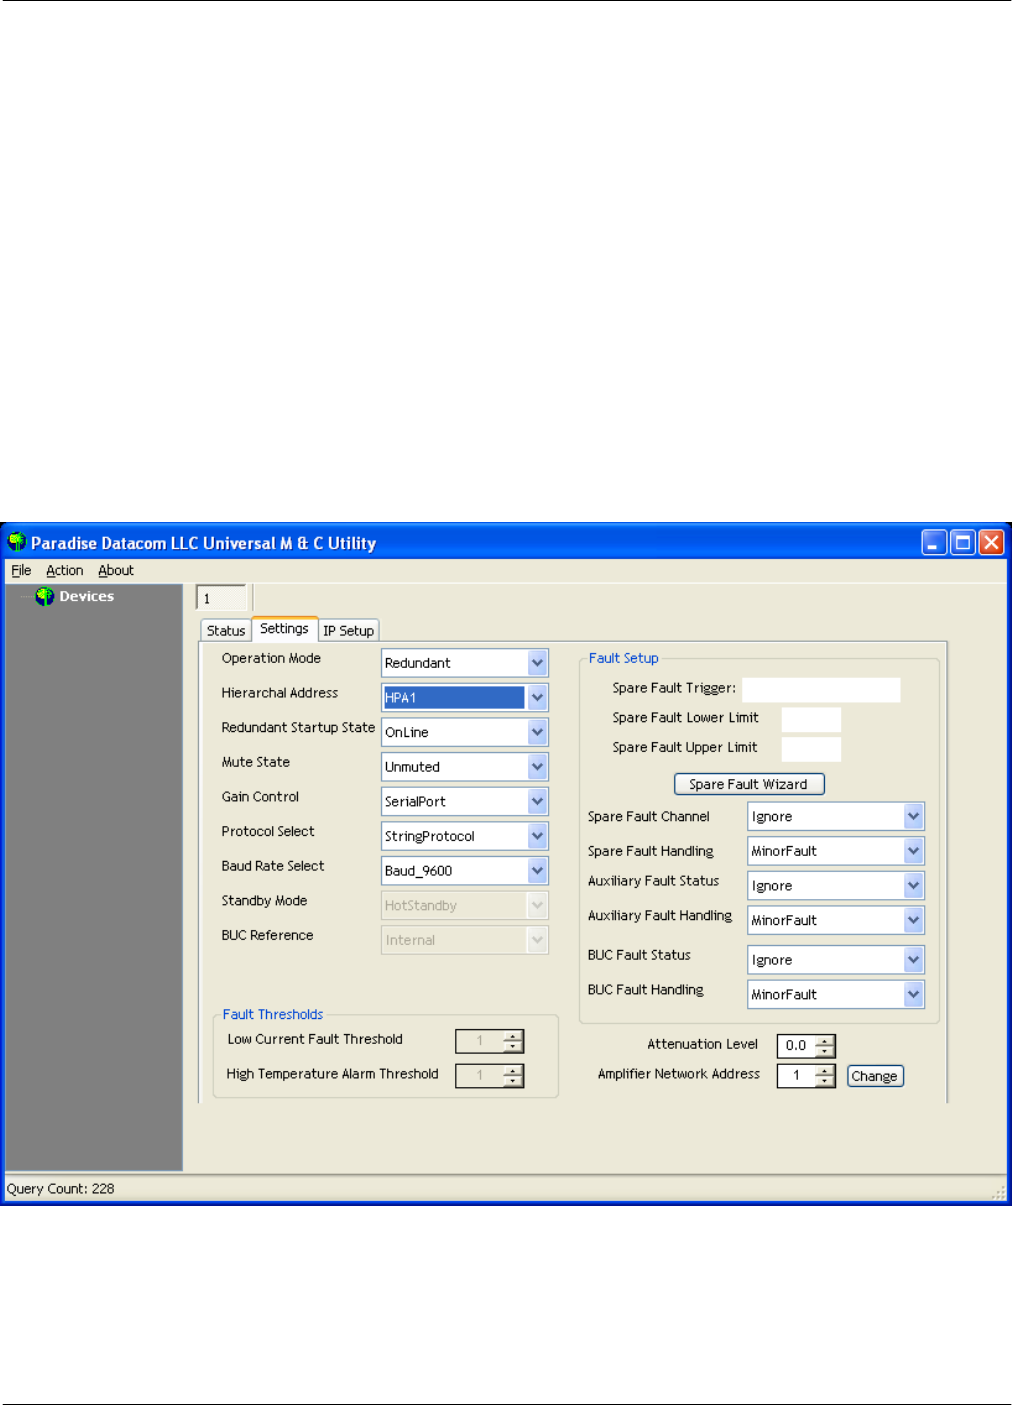Click the disabled BUC Reference Internal box
1012x1405 pixels.
(x=465, y=940)
